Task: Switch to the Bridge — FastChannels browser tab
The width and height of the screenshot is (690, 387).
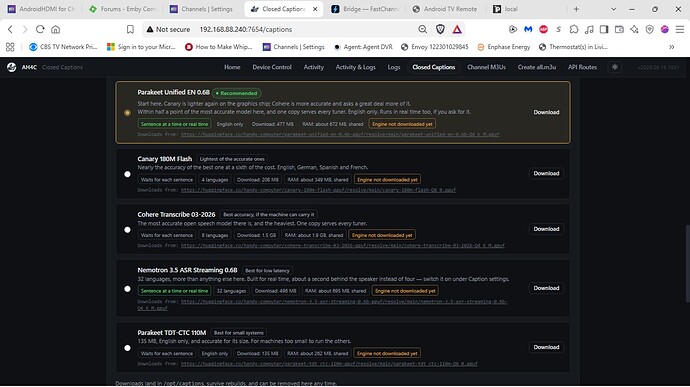Action: (364, 9)
